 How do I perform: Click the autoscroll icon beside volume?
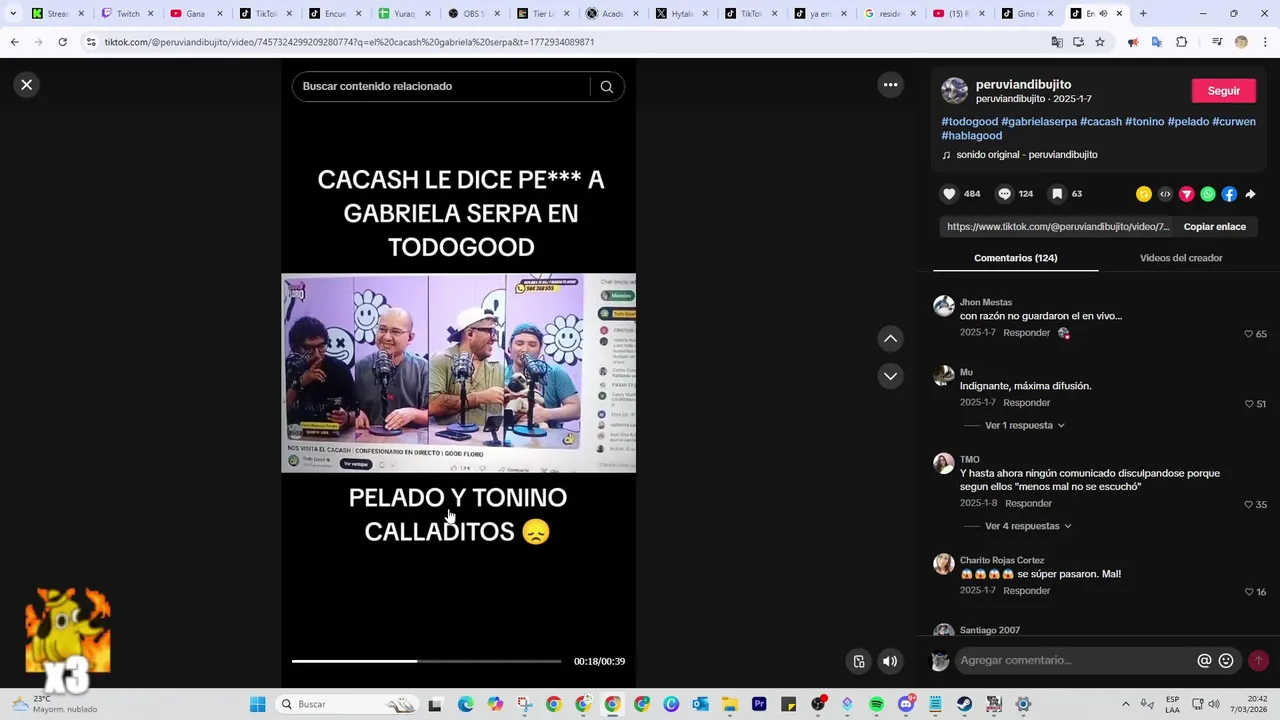coord(858,661)
